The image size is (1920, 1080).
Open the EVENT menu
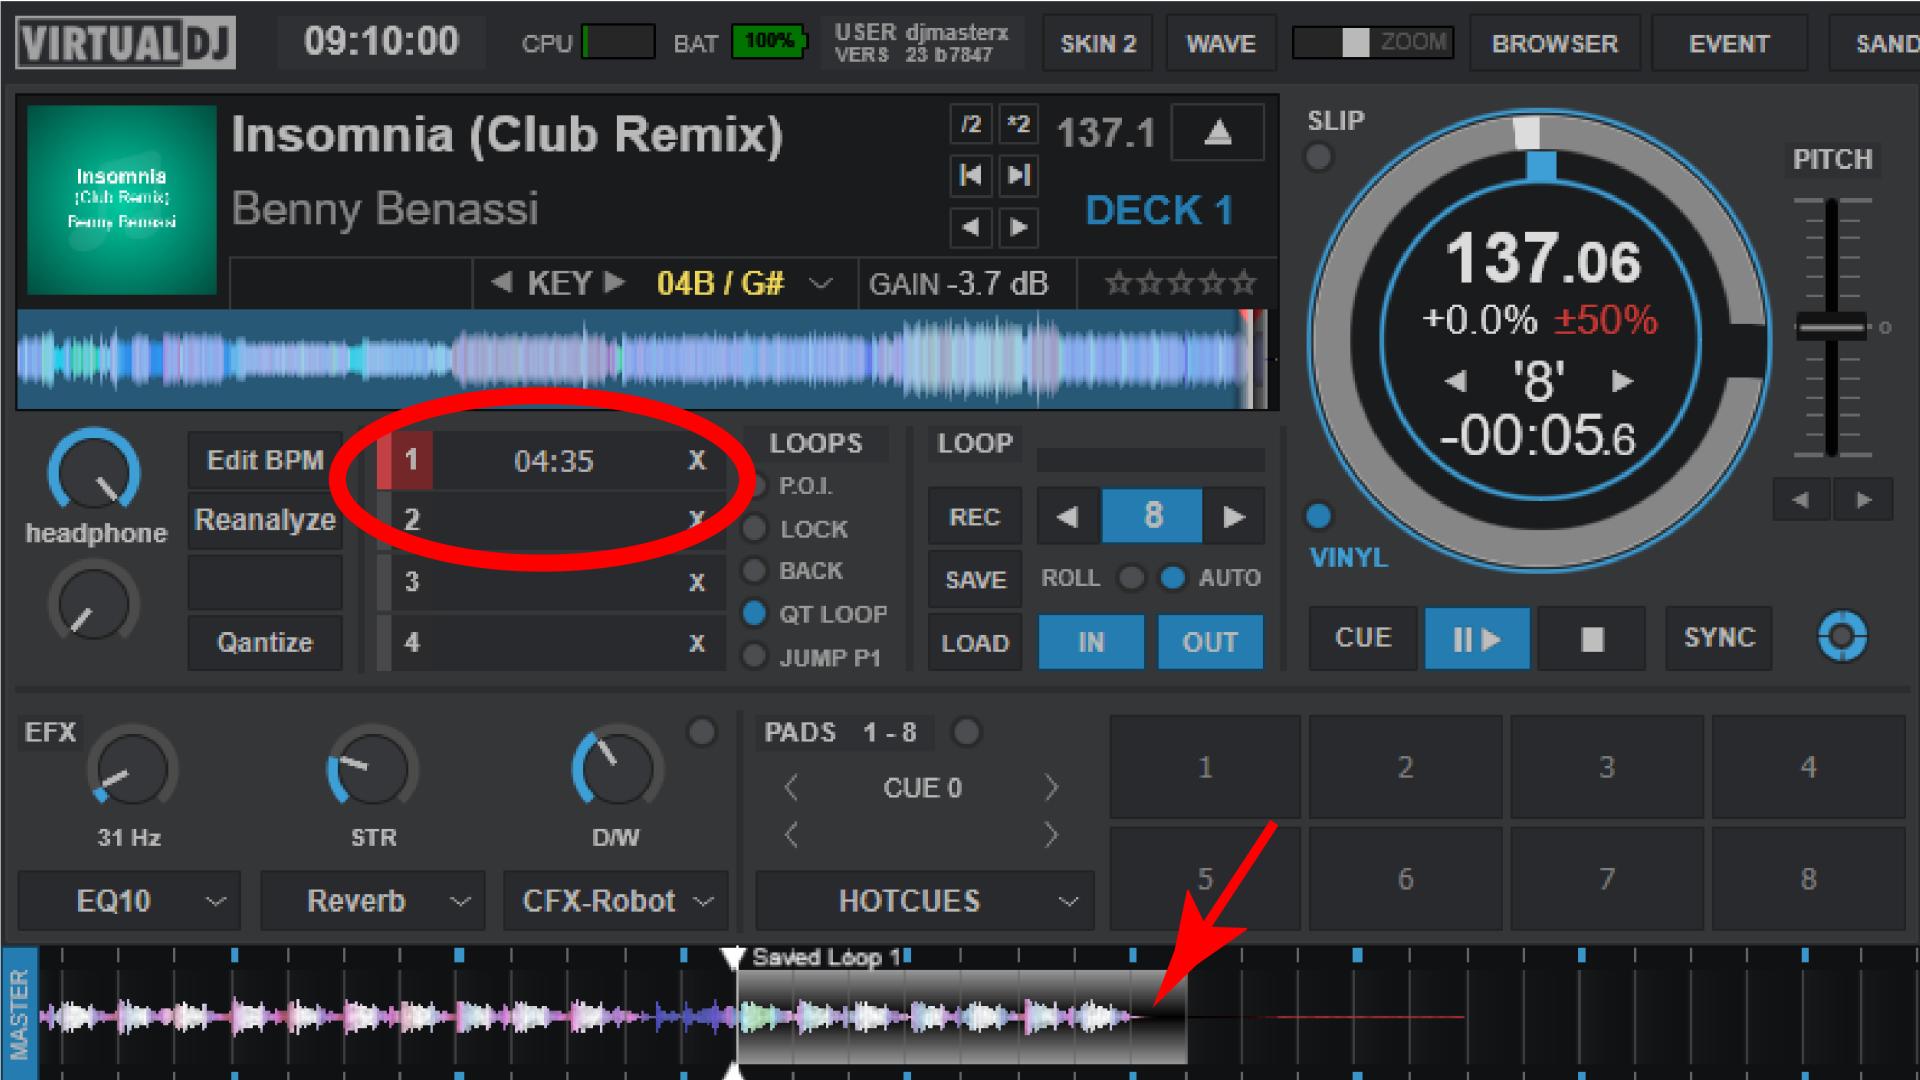(x=1729, y=44)
